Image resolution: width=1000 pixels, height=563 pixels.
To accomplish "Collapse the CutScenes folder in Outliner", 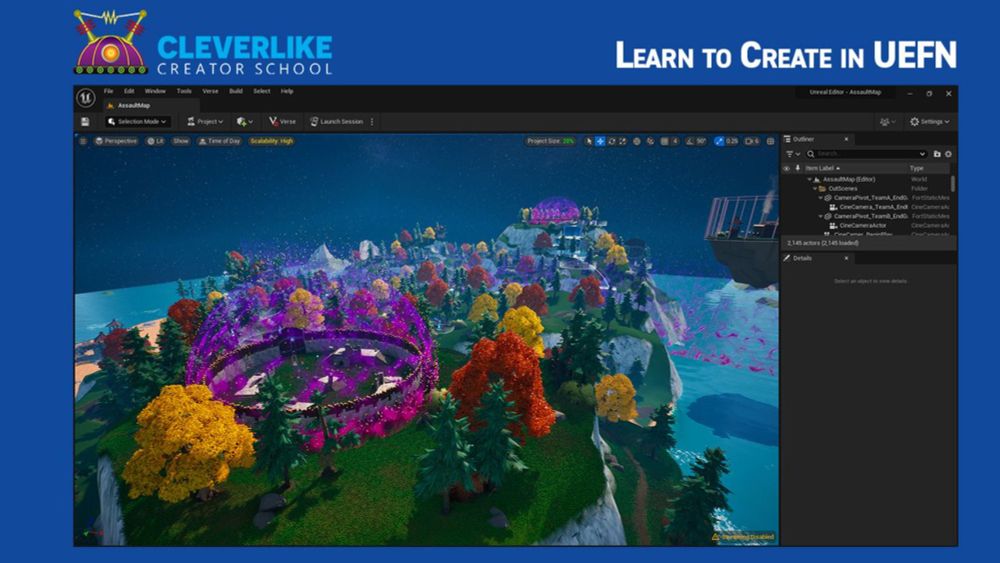I will tap(815, 189).
